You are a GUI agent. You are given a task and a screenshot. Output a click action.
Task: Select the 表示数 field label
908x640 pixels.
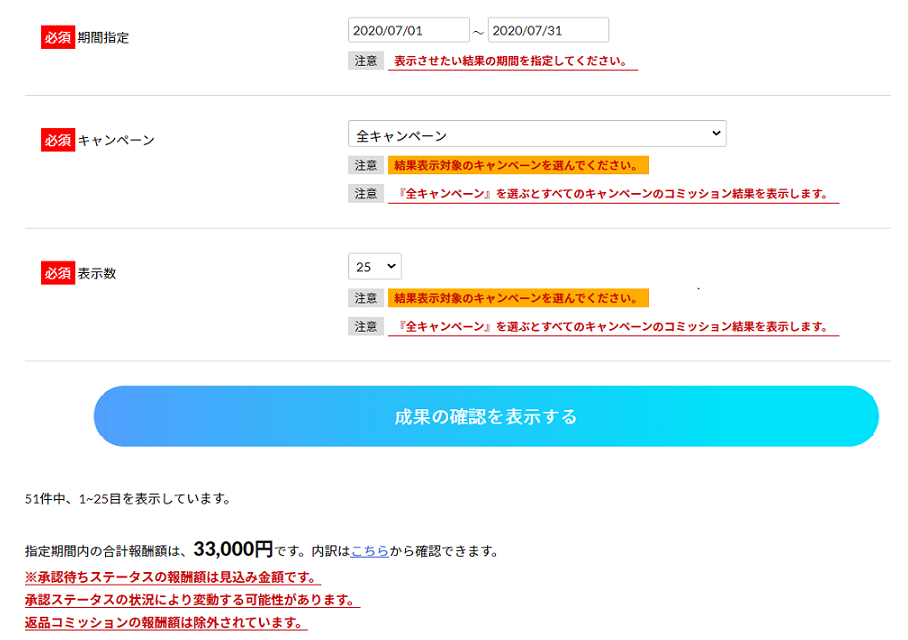click(x=97, y=273)
